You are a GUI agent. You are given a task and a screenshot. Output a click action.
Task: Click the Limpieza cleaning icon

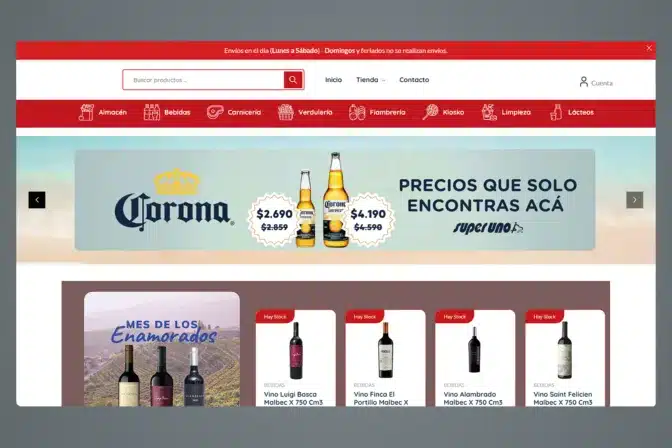(489, 112)
